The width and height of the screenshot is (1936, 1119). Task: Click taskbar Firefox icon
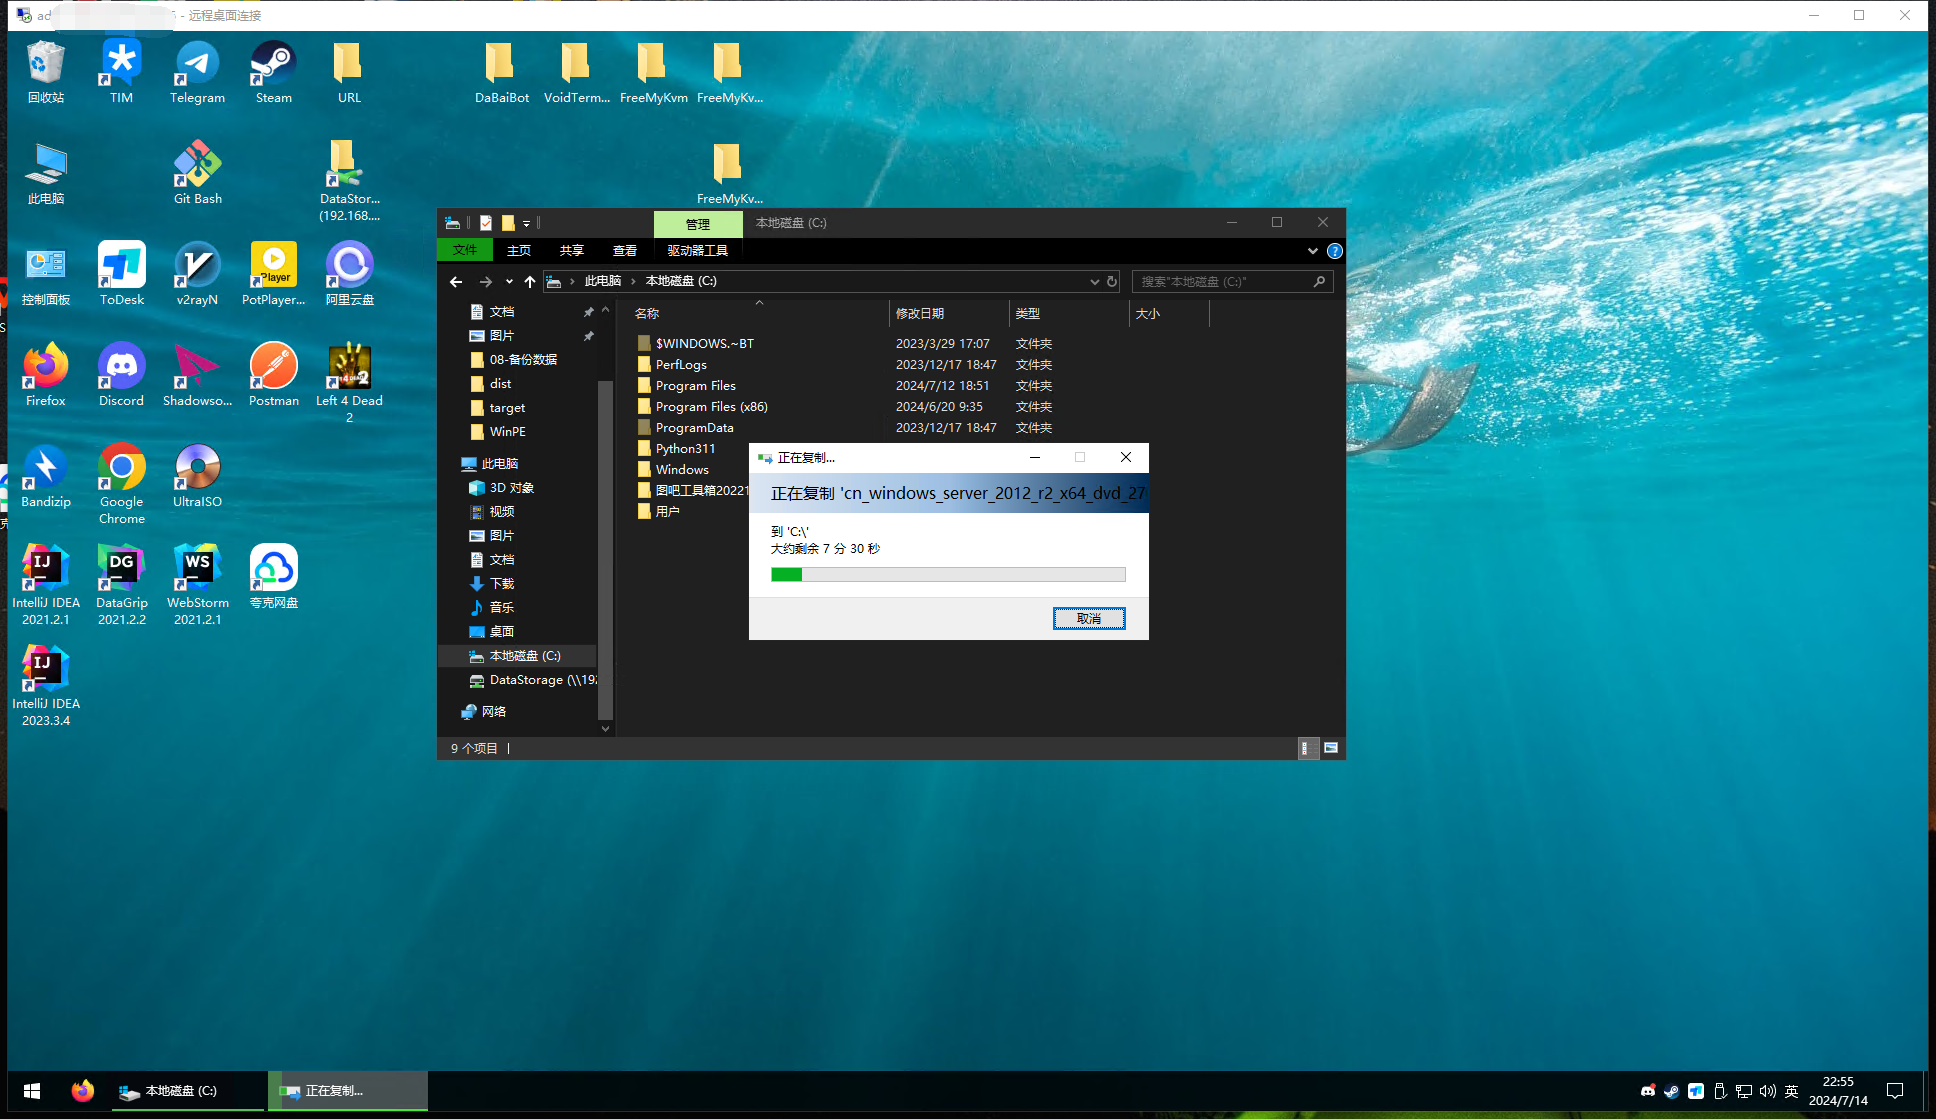83,1091
